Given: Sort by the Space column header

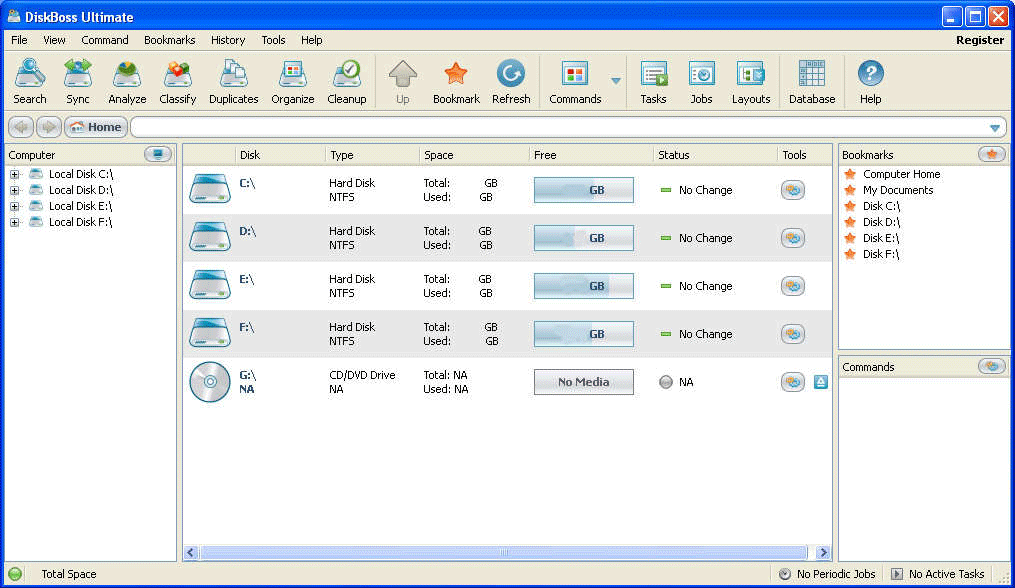Looking at the screenshot, I should [x=474, y=155].
